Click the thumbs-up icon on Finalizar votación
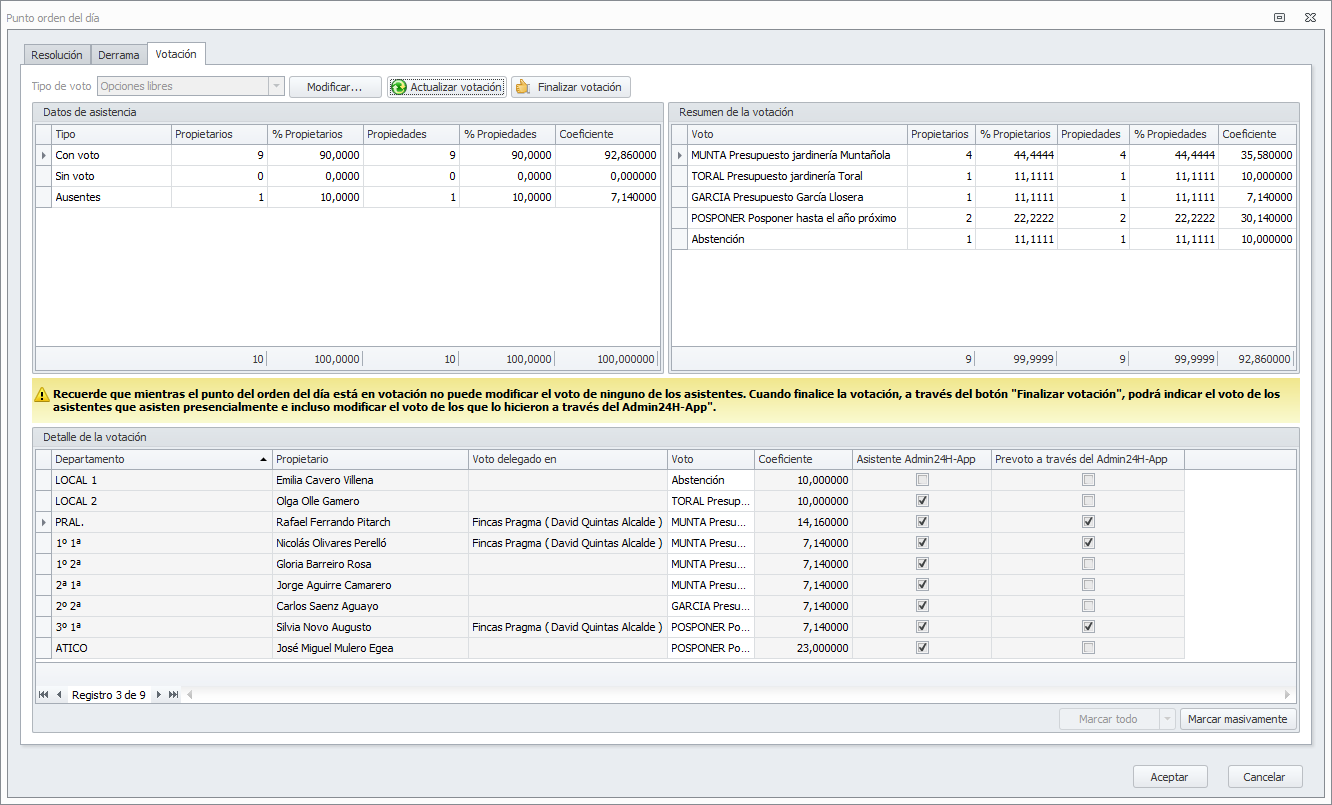This screenshot has width=1332, height=805. [522, 87]
